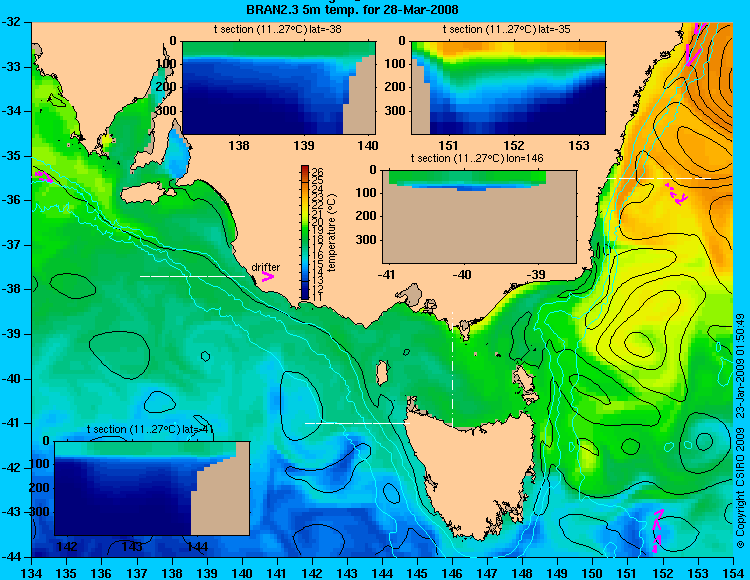Select the vertical temperature color bar
This screenshot has width=750, height=580.
tap(305, 233)
